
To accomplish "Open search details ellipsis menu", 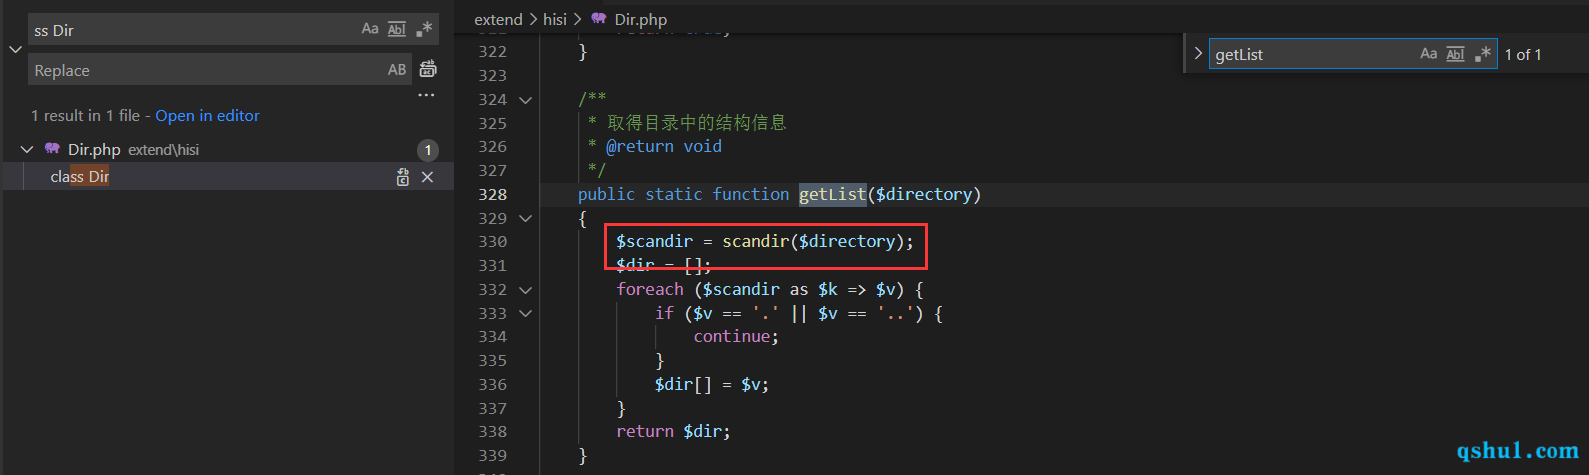I will coord(427,95).
